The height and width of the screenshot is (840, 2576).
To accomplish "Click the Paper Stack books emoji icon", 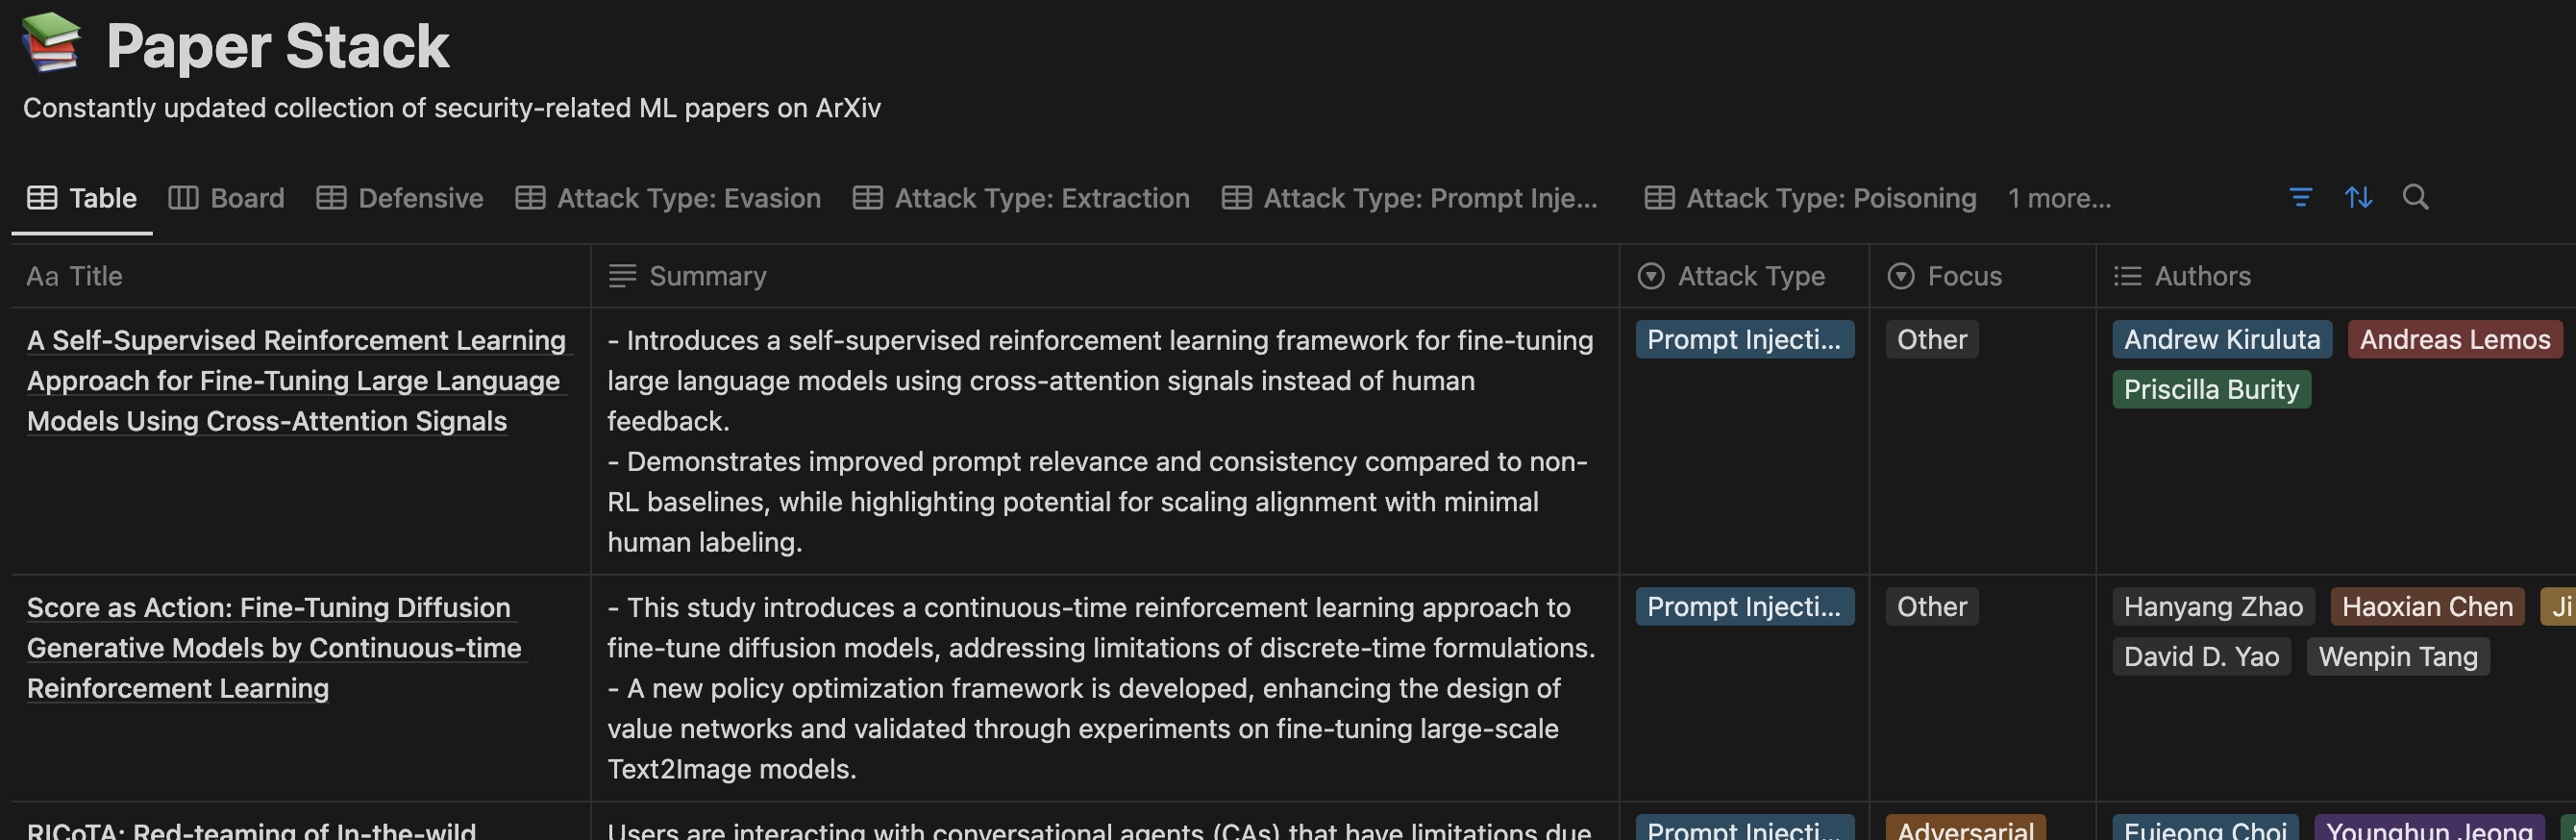I will [x=52, y=43].
